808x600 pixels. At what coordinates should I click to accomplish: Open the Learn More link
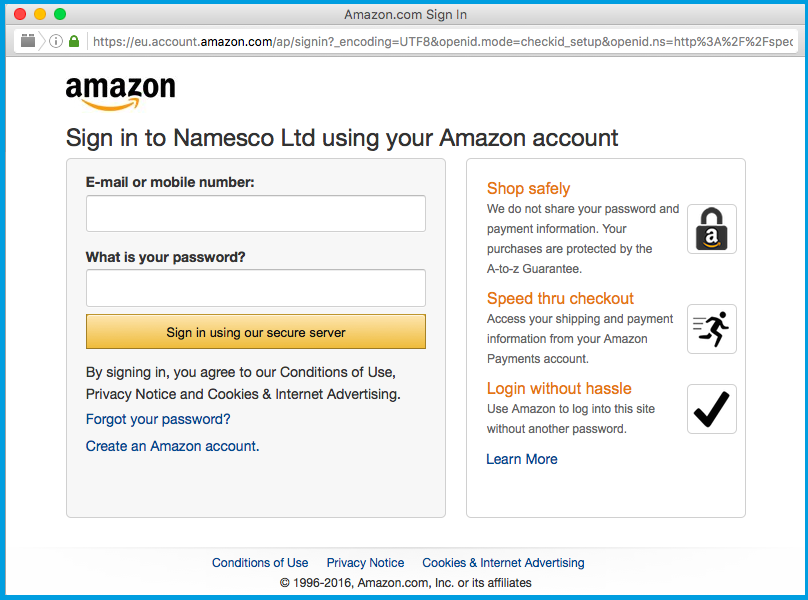pos(521,459)
